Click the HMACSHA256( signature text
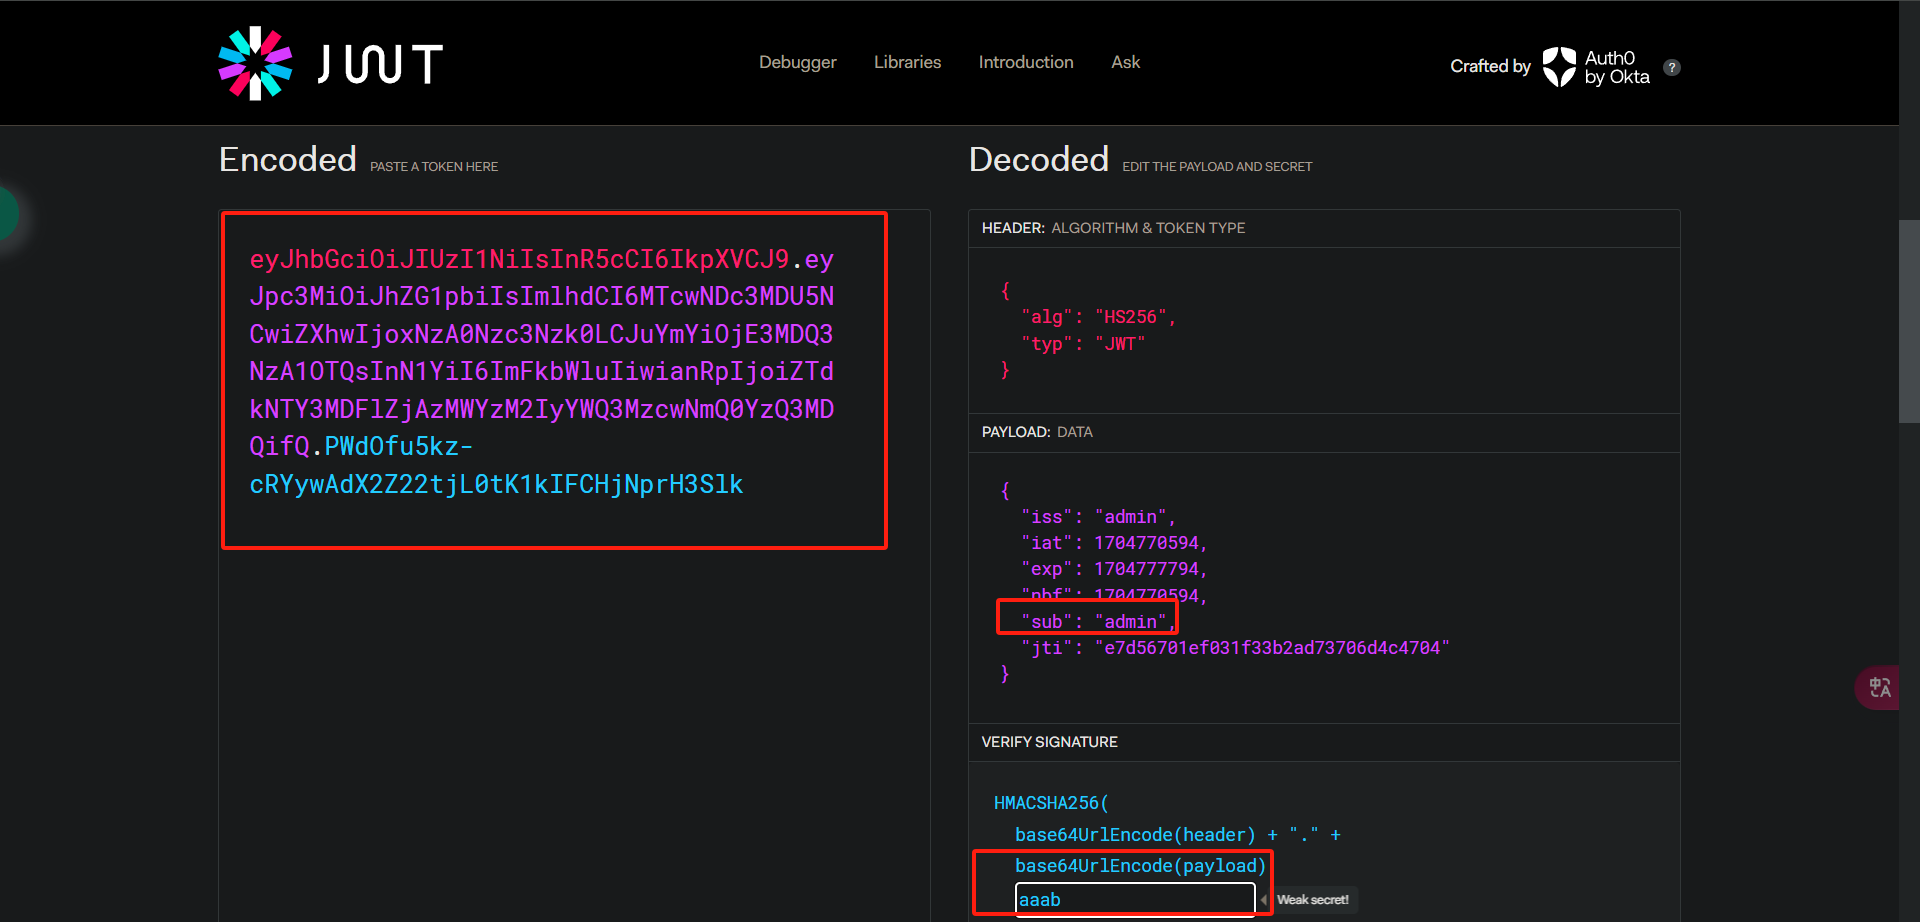 [1051, 803]
